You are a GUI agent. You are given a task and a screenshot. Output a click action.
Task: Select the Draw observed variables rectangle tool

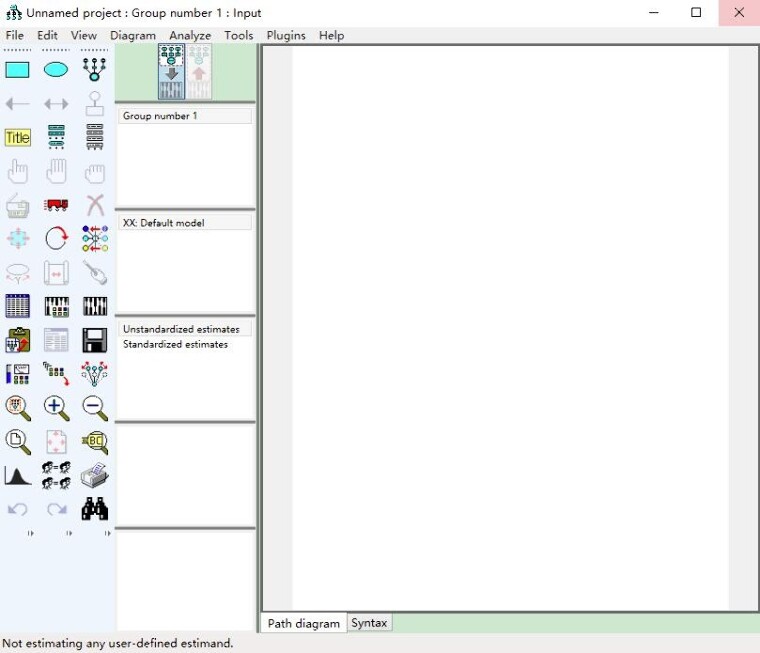click(x=17, y=70)
